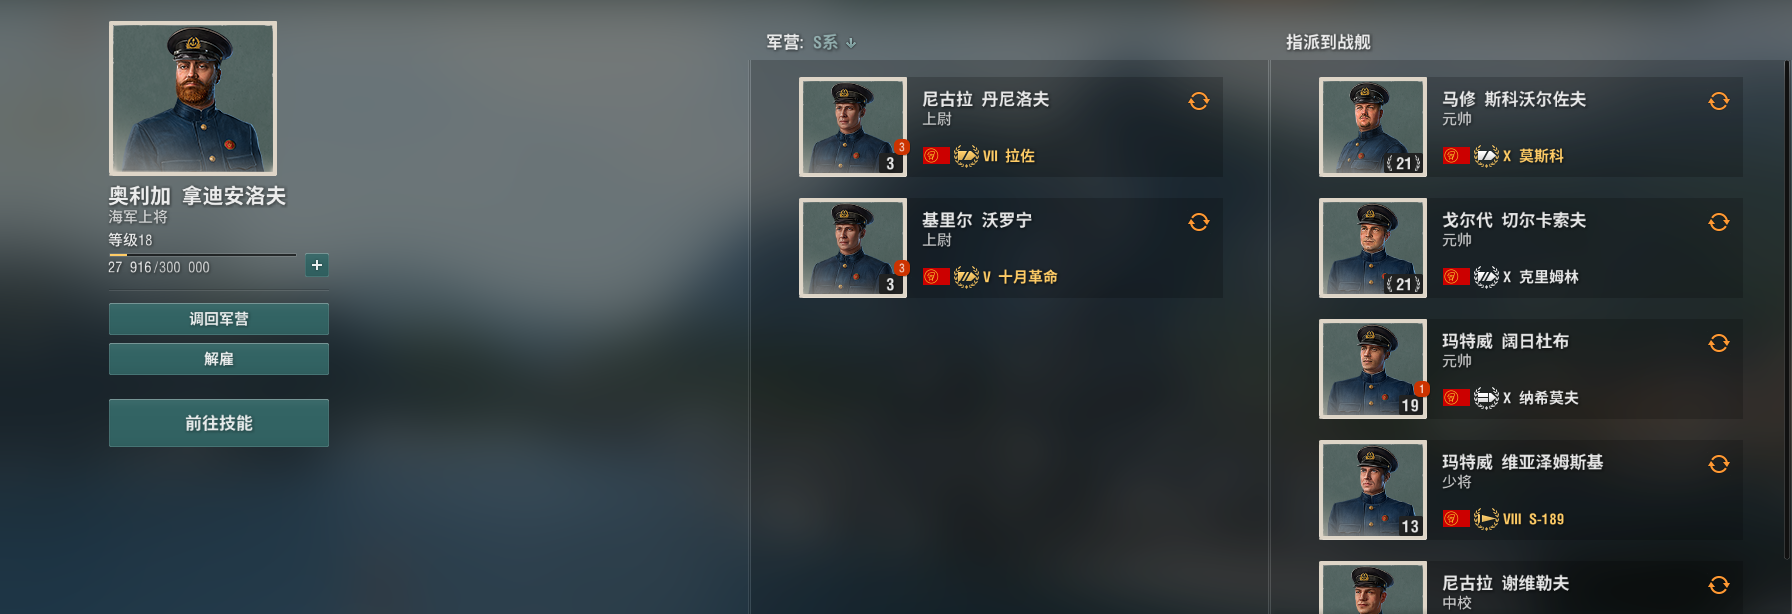The height and width of the screenshot is (614, 1792).
Task: Click the sort arrow next to S系
Action: click(x=851, y=43)
